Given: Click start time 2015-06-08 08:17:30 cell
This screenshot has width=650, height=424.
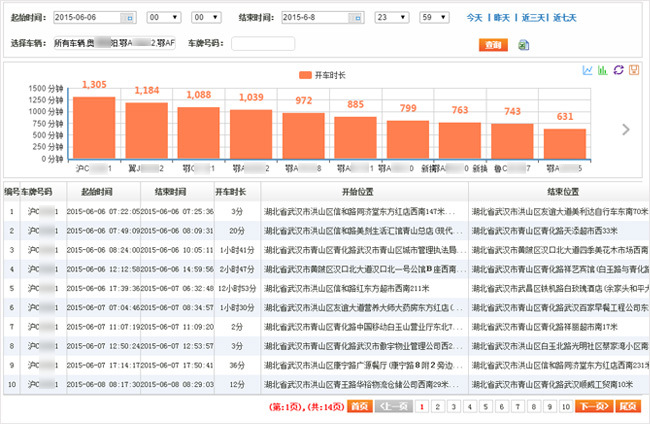Looking at the screenshot, I should 103,385.
